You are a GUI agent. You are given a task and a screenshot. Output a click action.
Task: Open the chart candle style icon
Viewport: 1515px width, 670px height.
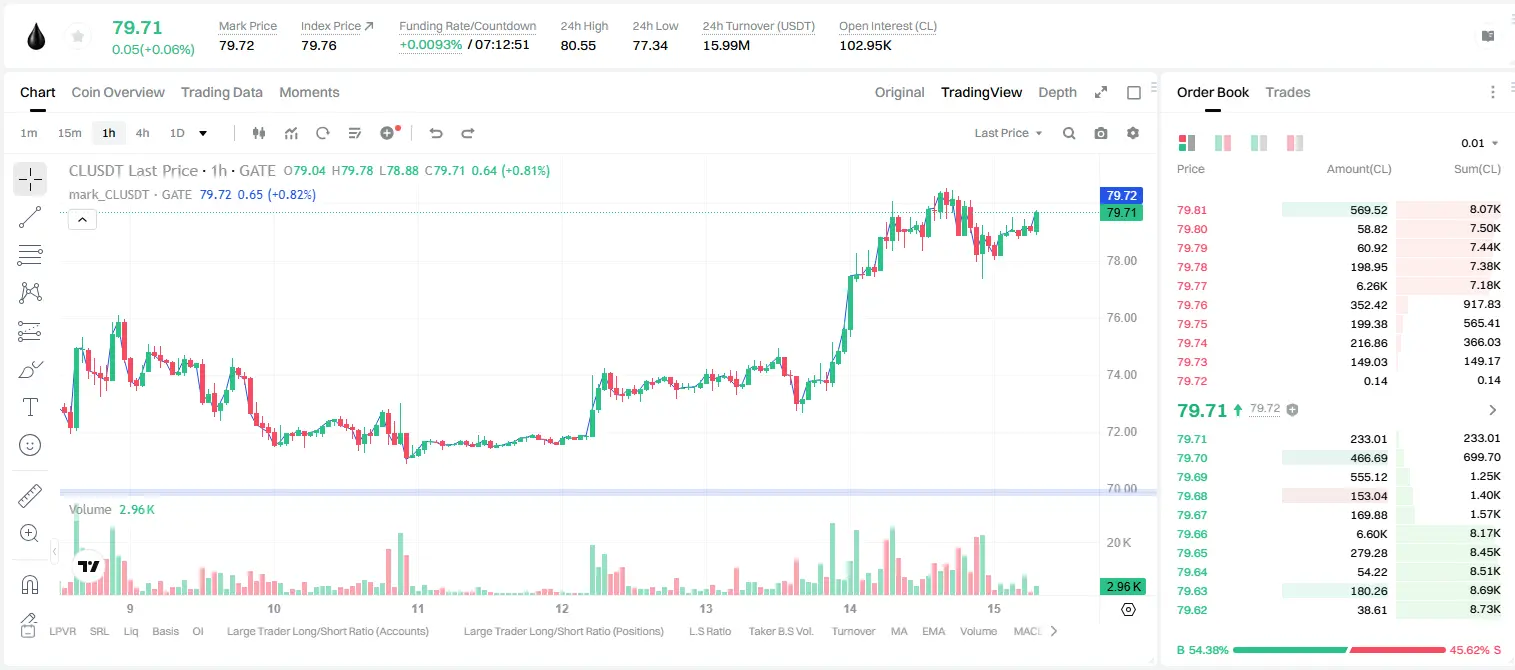[x=259, y=133]
